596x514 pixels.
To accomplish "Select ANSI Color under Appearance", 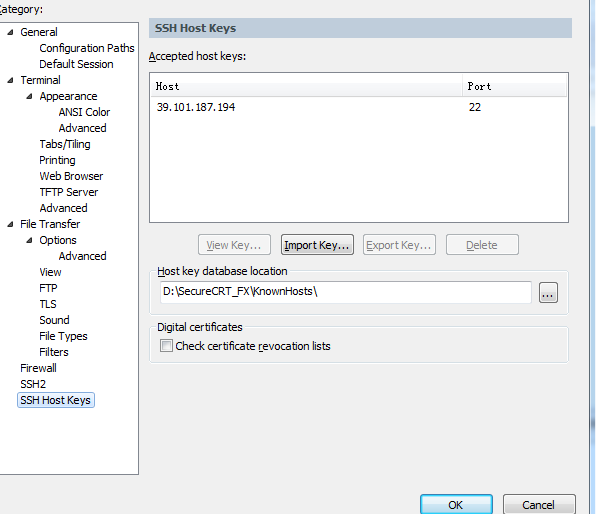I will click(x=84, y=112).
